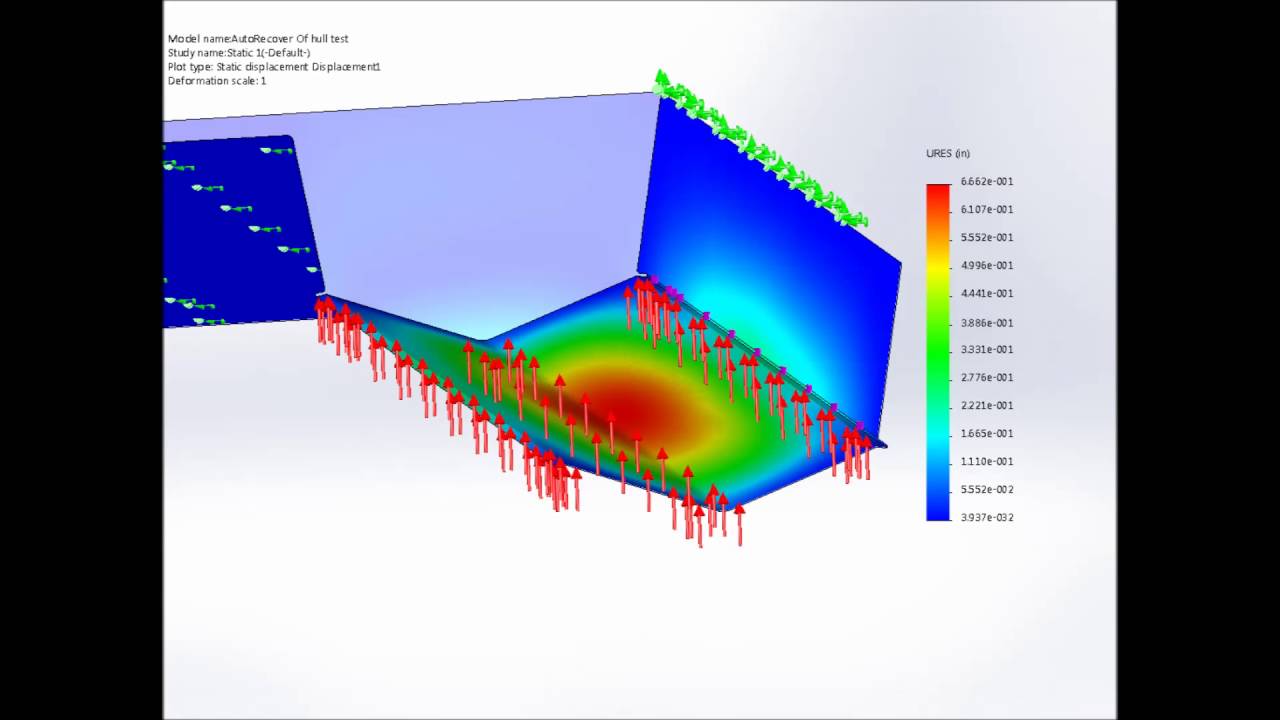Click legend value 1.110e-001
The width and height of the screenshot is (1280, 720).
pyautogui.click(x=987, y=462)
